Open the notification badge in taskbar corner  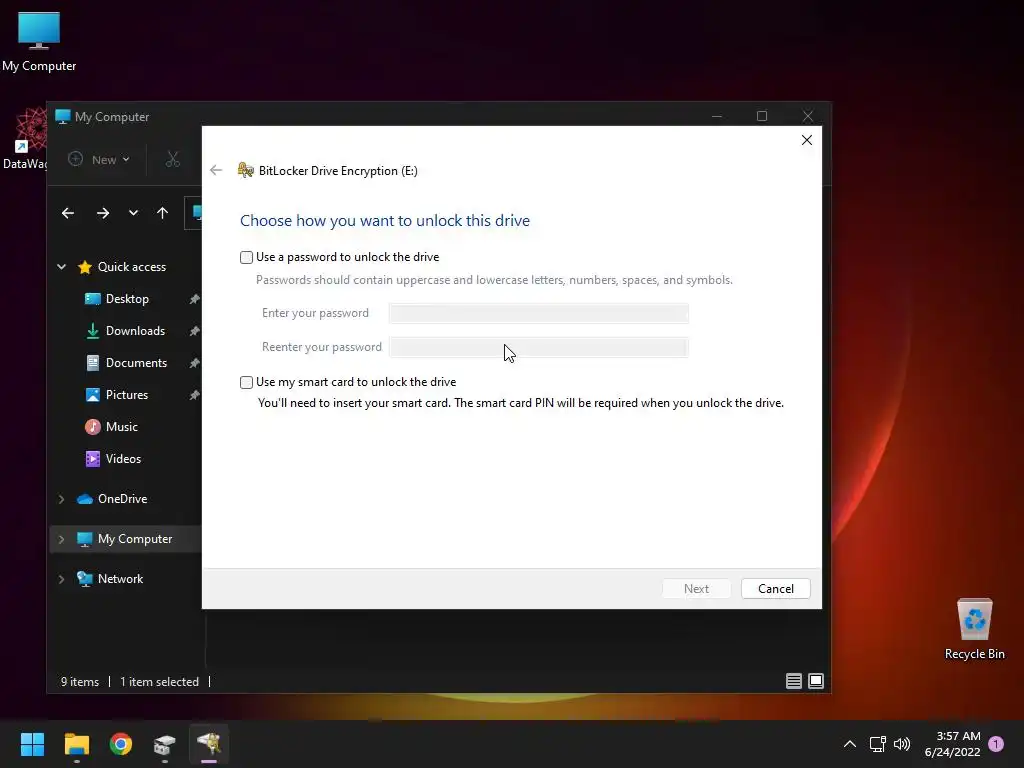click(996, 744)
